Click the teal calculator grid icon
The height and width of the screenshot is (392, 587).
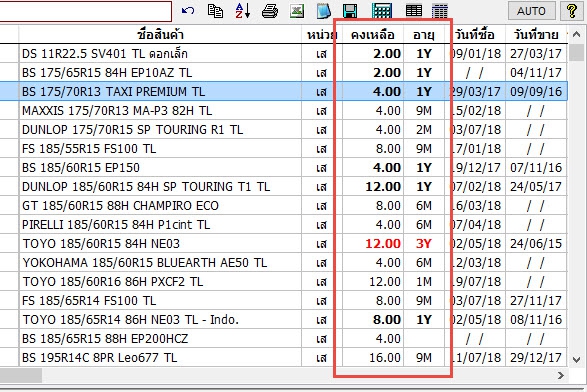pyautogui.click(x=382, y=11)
